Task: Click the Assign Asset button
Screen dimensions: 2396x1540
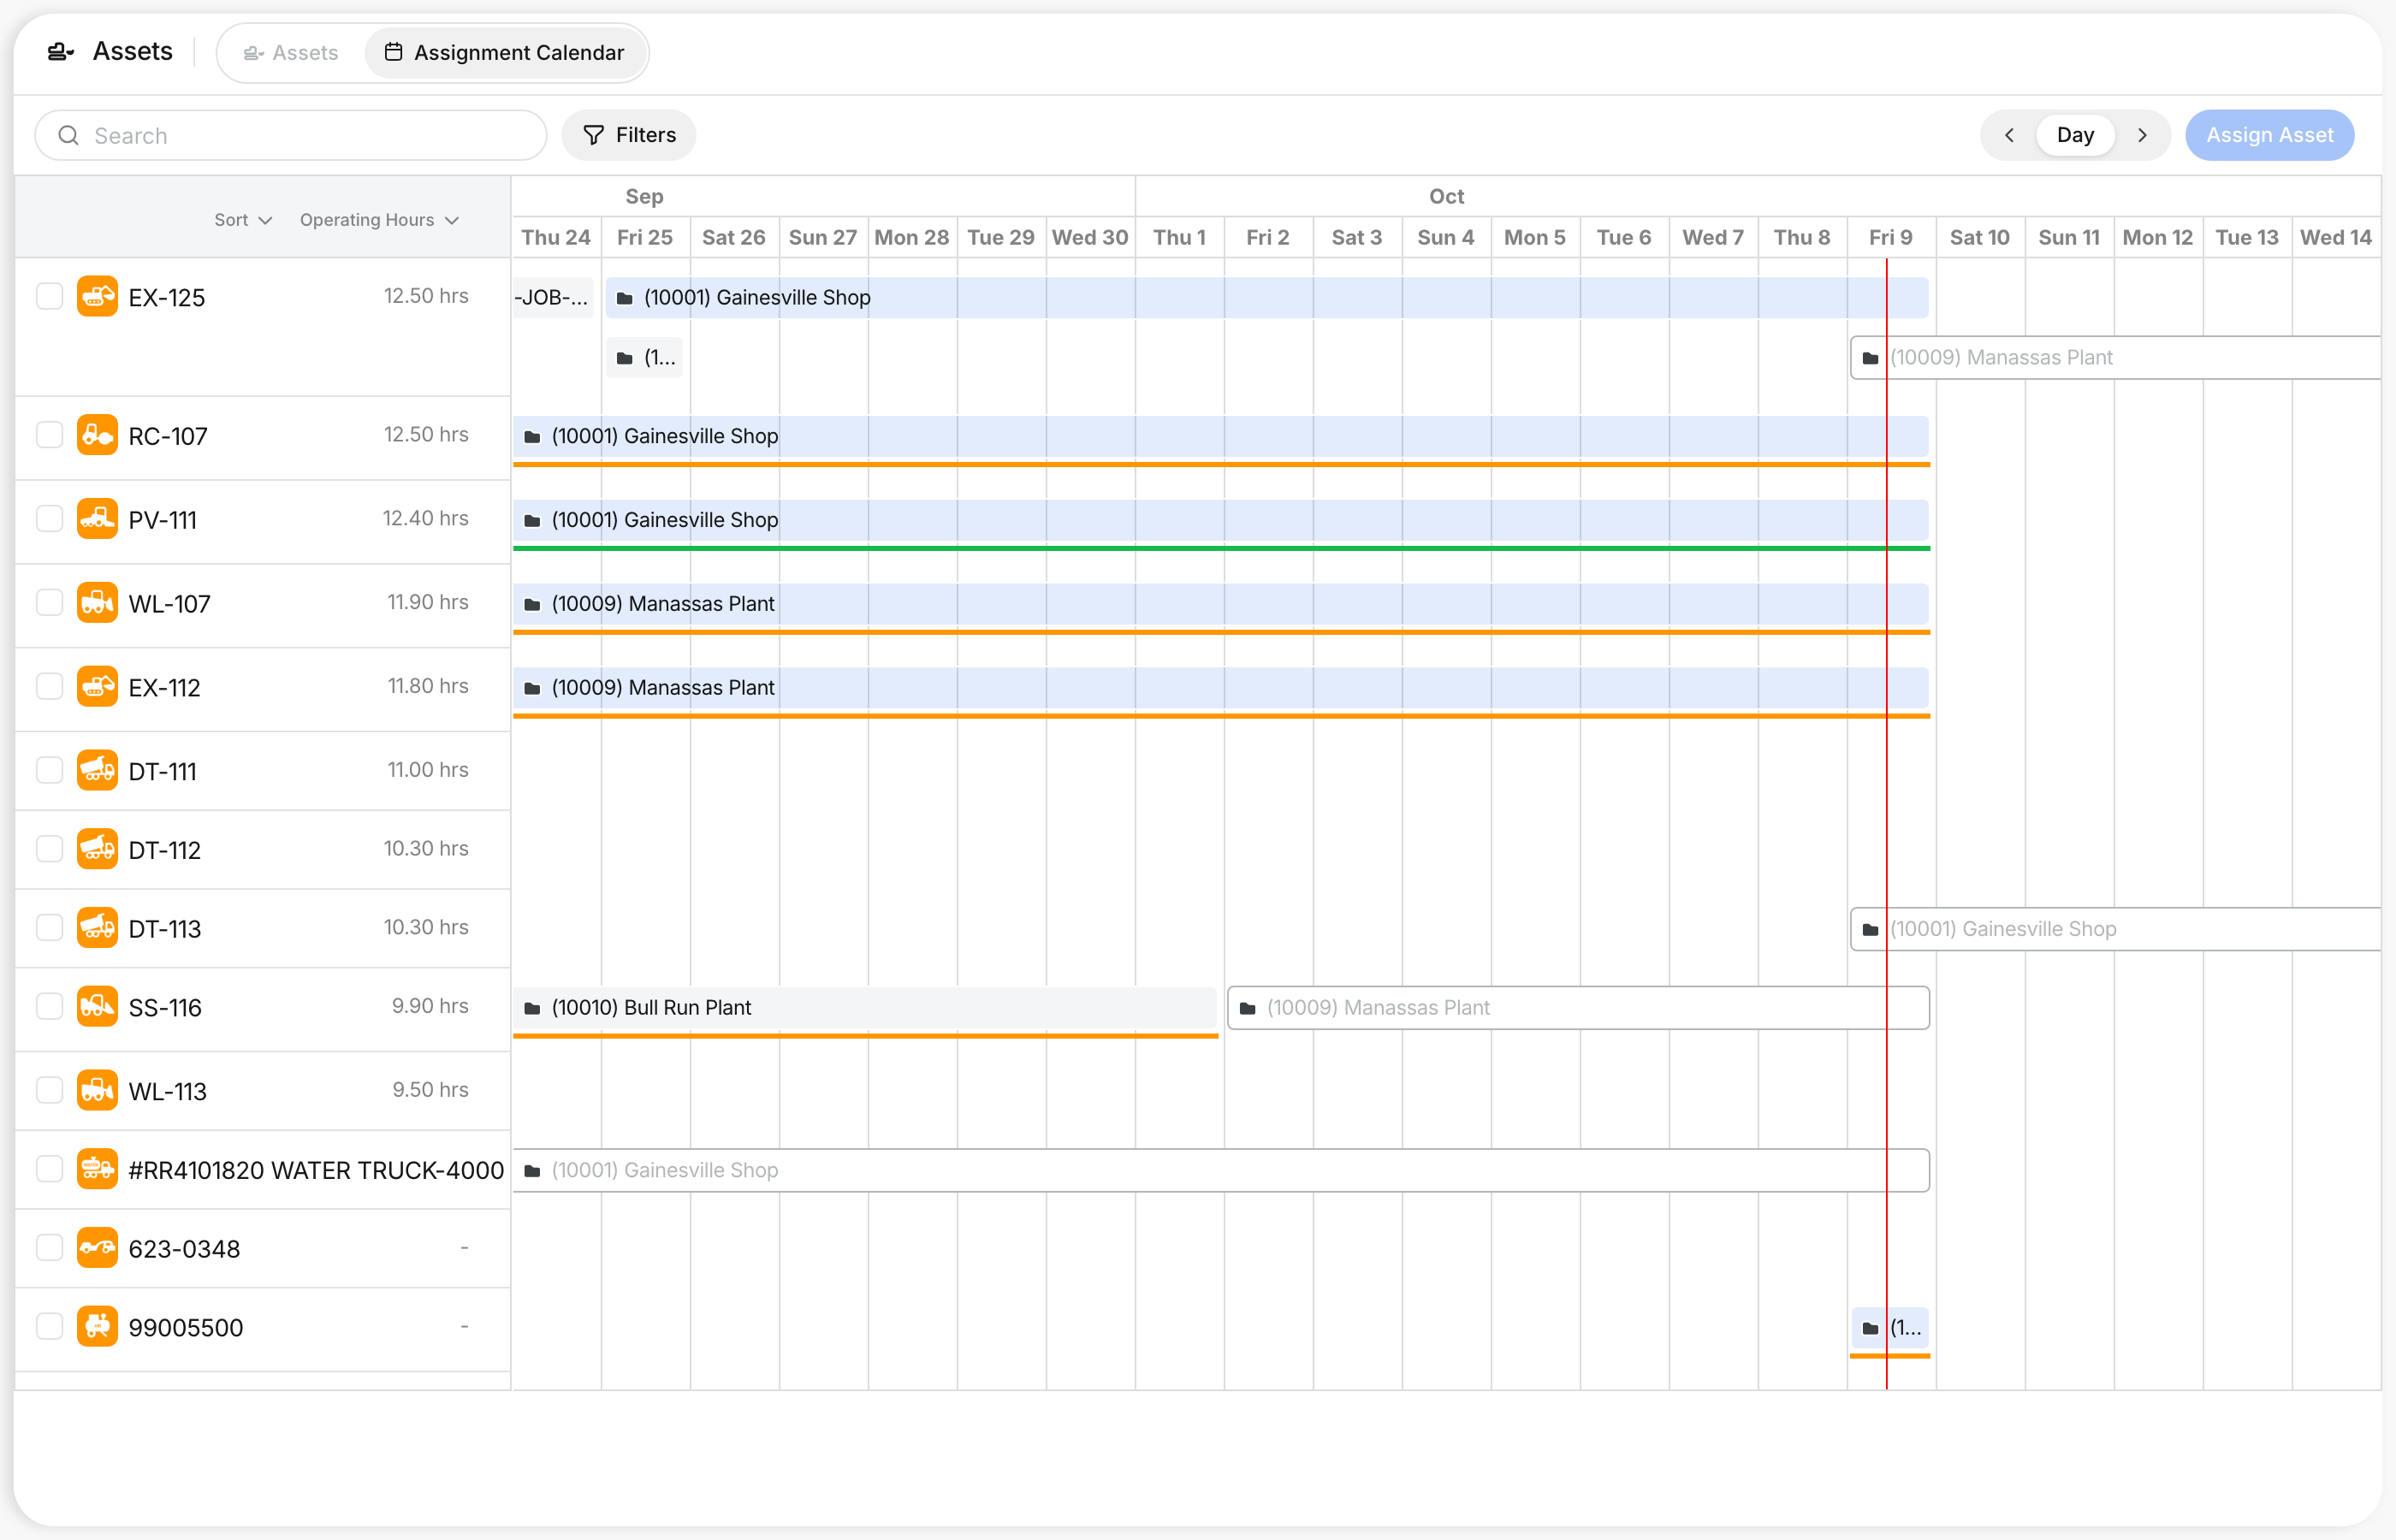Action: point(2269,135)
